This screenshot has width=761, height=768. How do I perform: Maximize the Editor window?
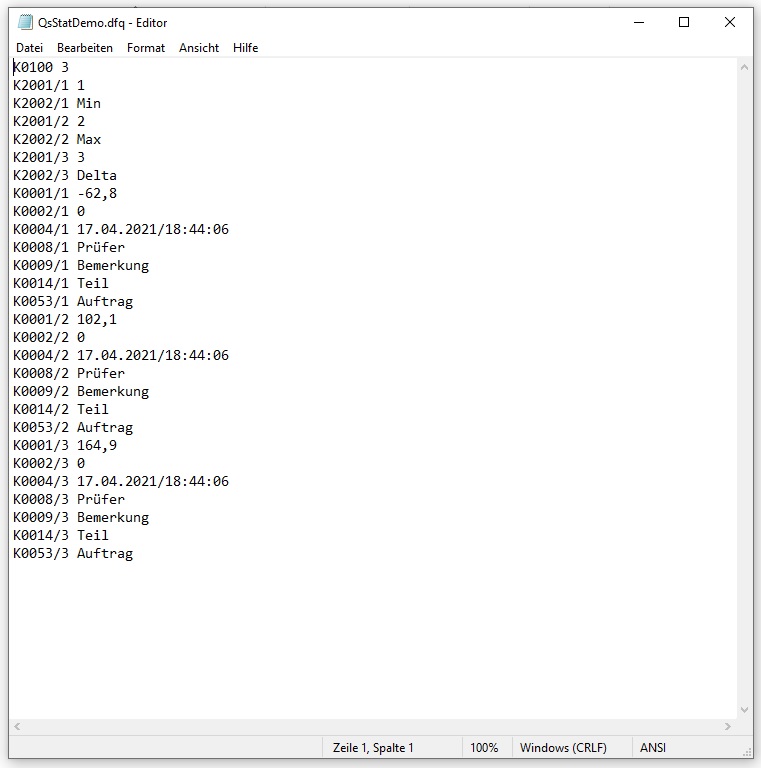tap(684, 23)
